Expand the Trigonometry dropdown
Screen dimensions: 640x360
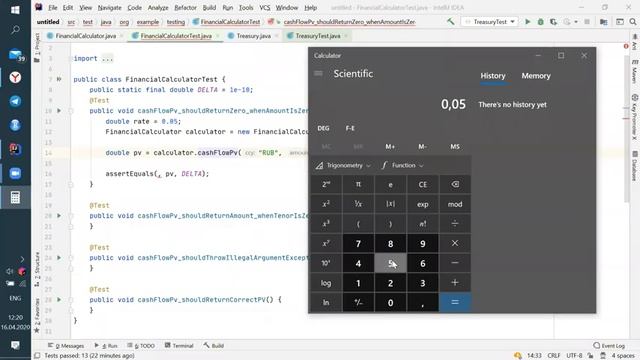coord(343,165)
